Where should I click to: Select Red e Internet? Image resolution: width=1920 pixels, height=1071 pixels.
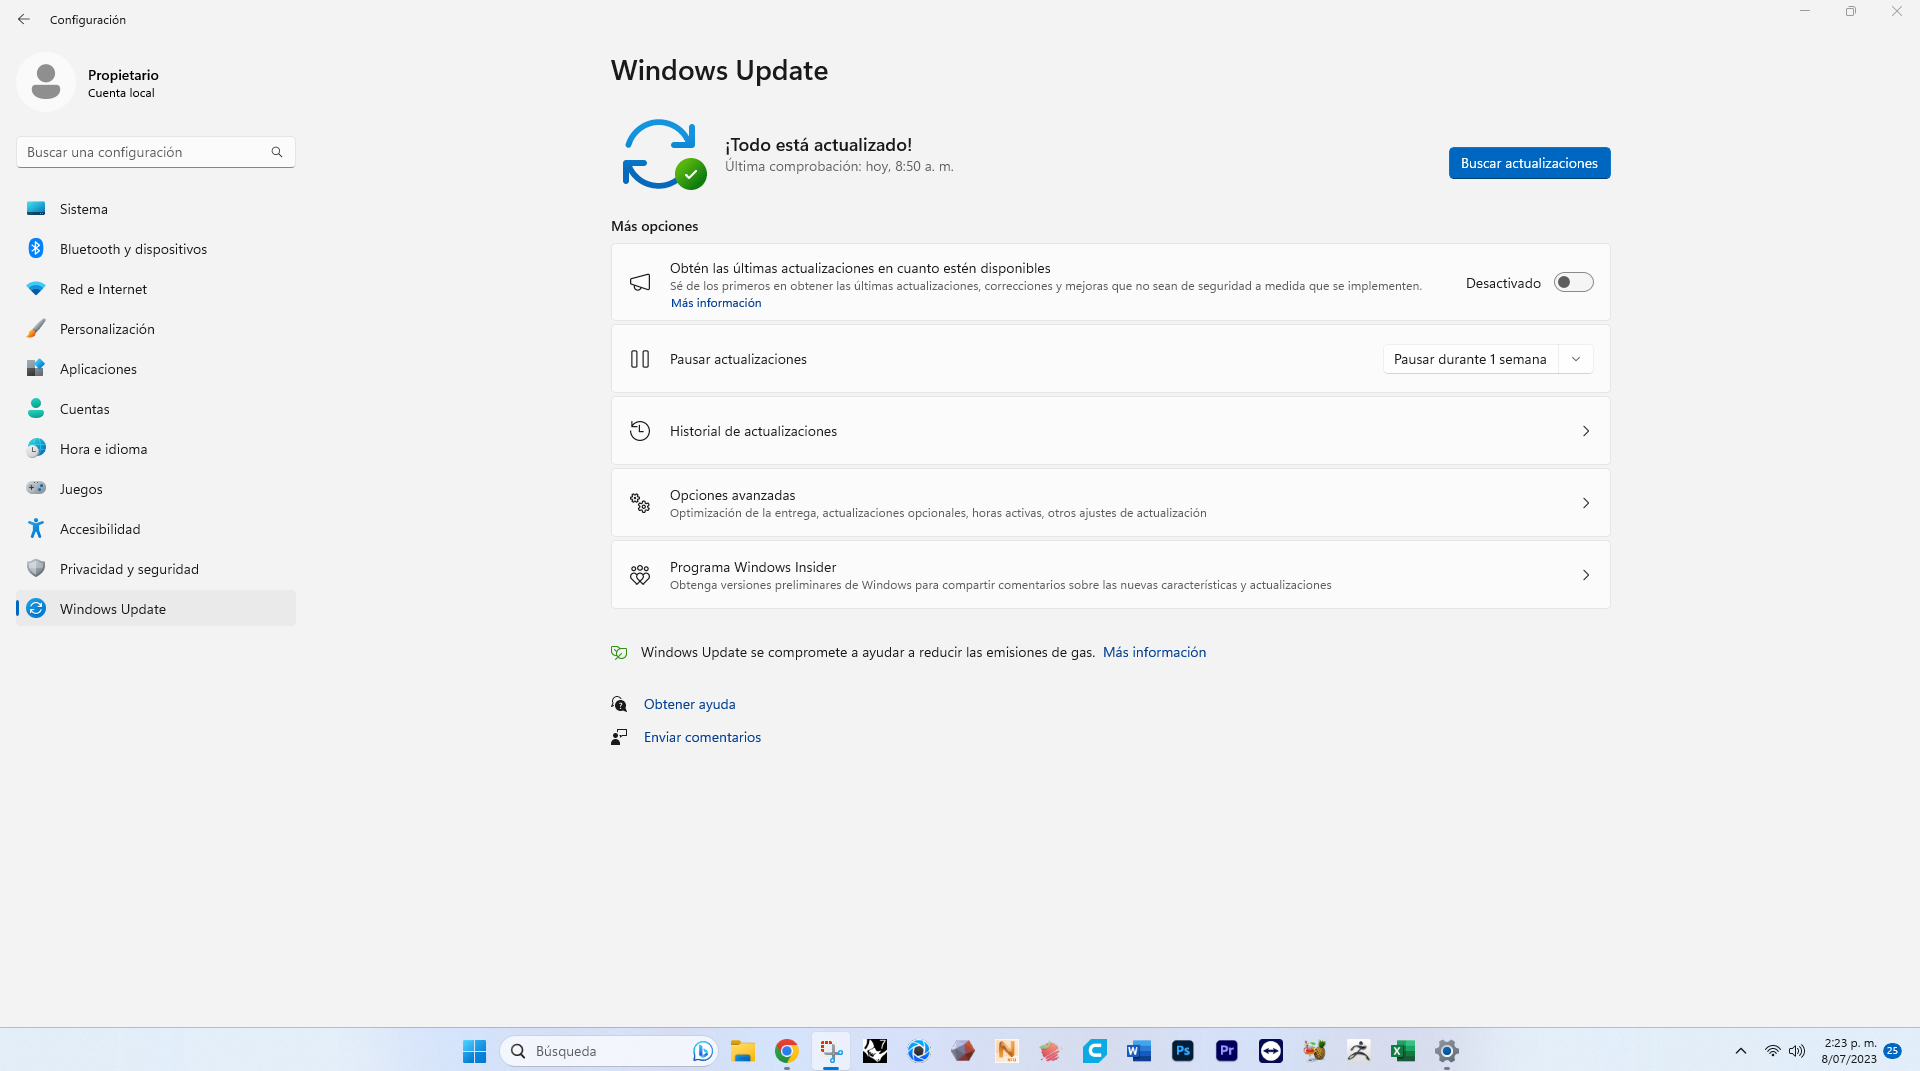click(x=156, y=289)
